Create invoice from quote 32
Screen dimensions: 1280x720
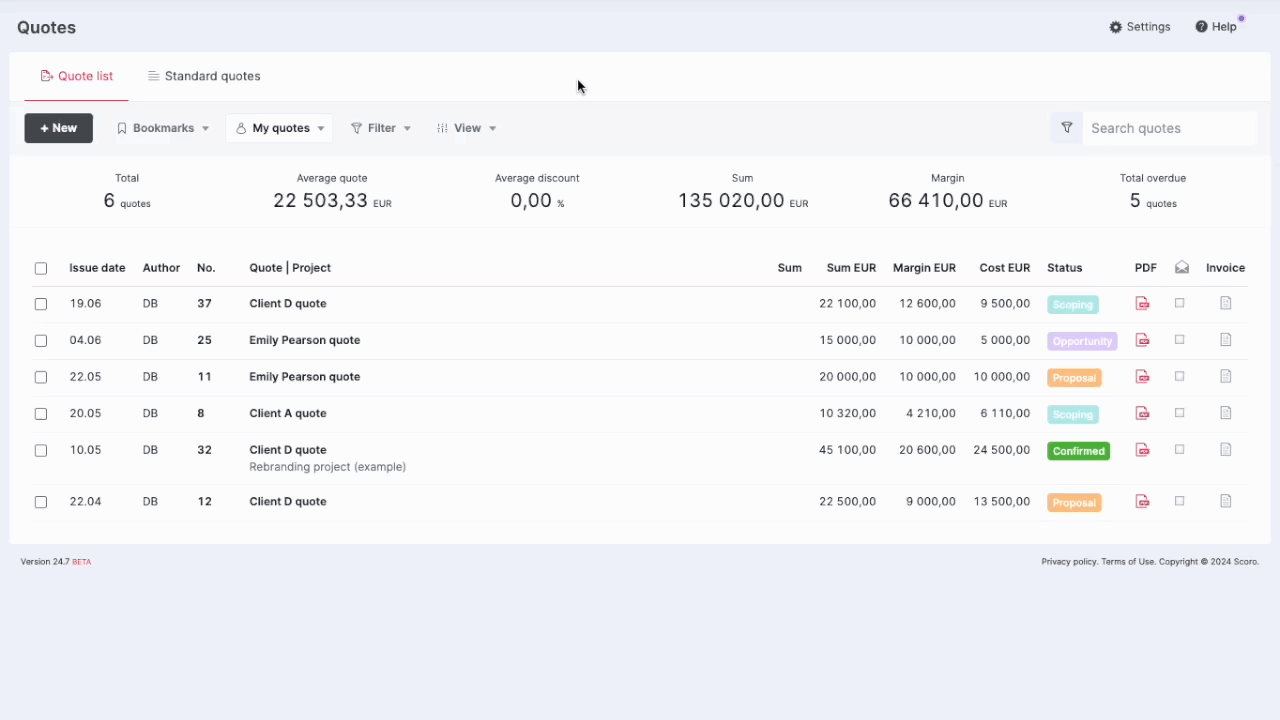pyautogui.click(x=1225, y=450)
